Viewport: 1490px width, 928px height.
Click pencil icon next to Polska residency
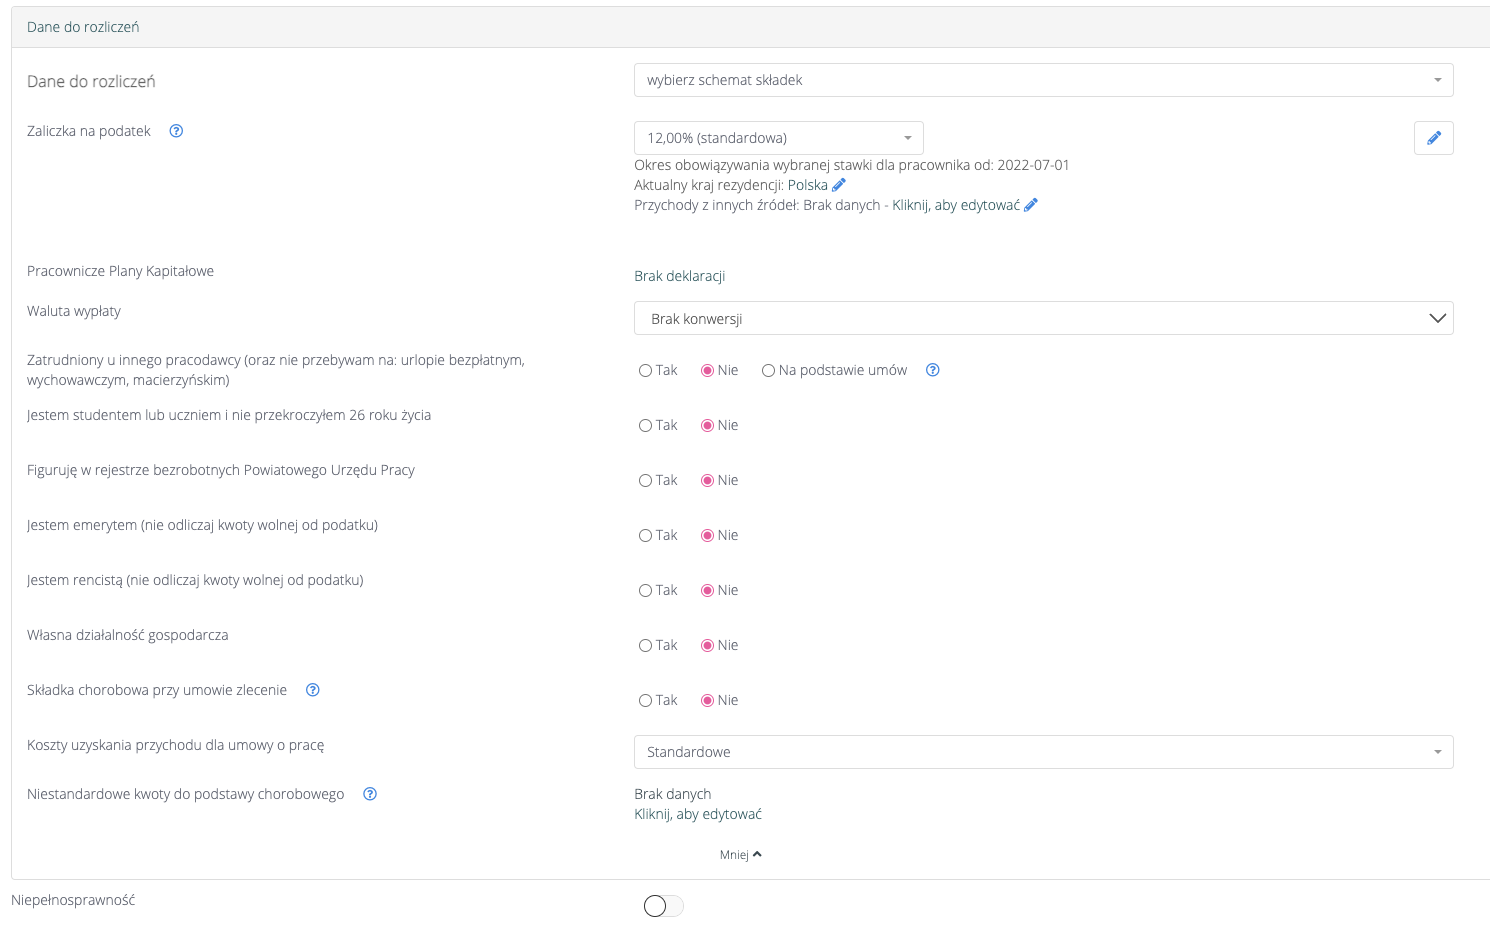click(x=839, y=185)
